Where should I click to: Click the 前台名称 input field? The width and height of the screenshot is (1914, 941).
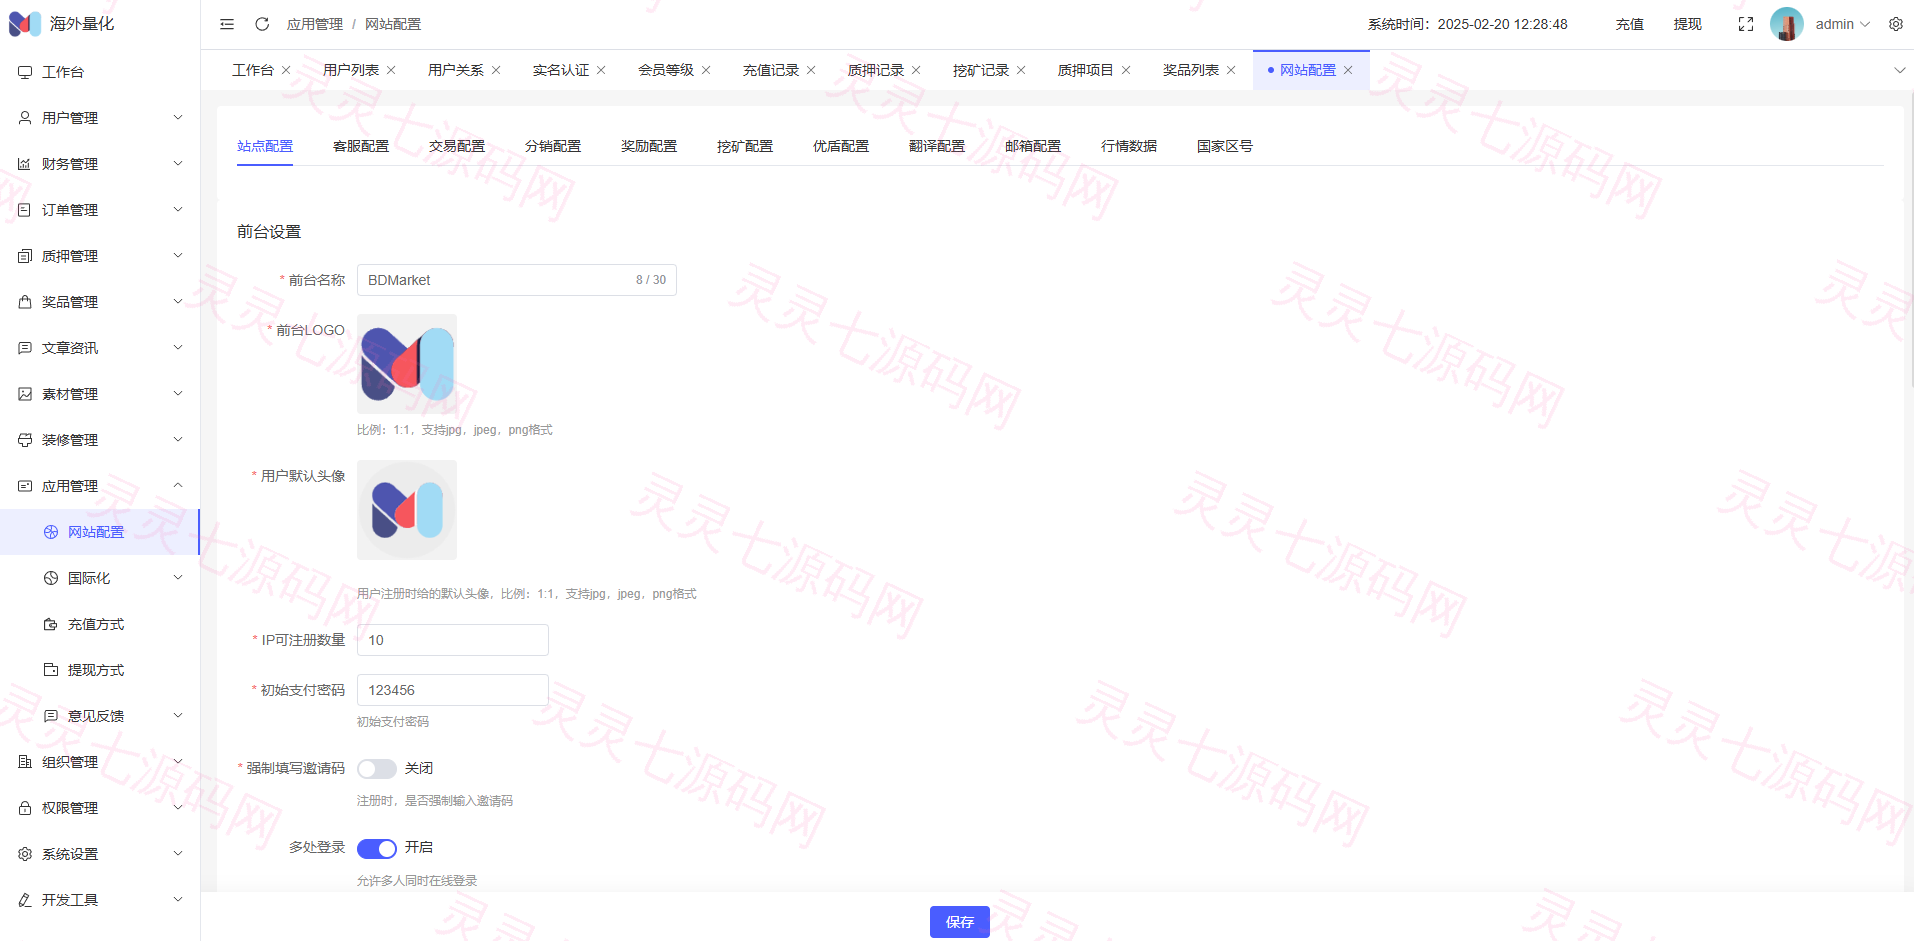click(517, 280)
